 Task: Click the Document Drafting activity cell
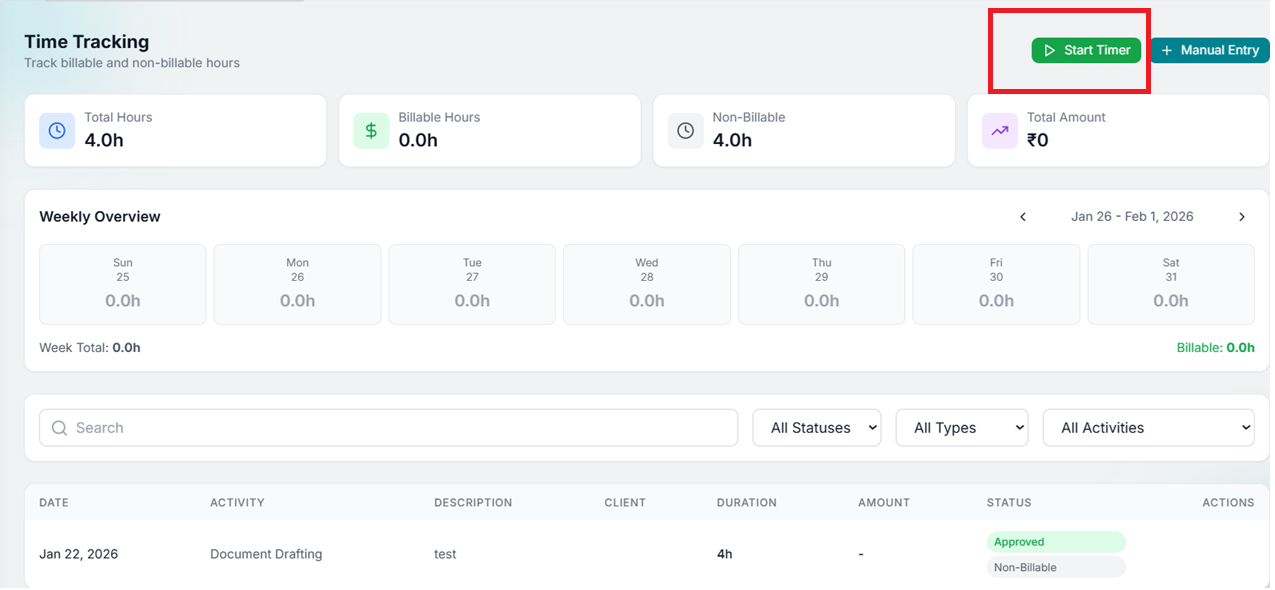click(x=266, y=554)
